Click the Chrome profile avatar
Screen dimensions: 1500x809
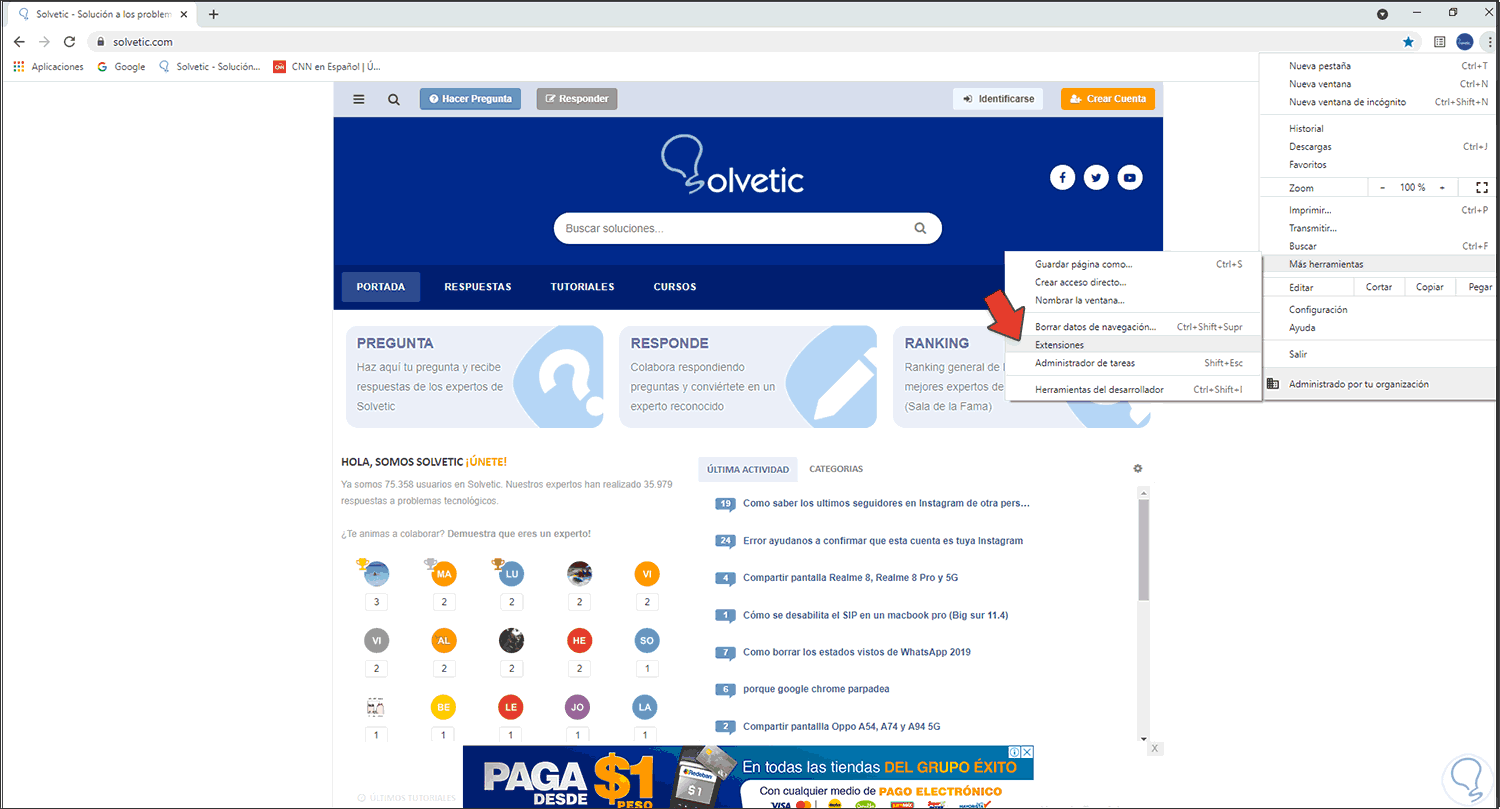click(1464, 42)
